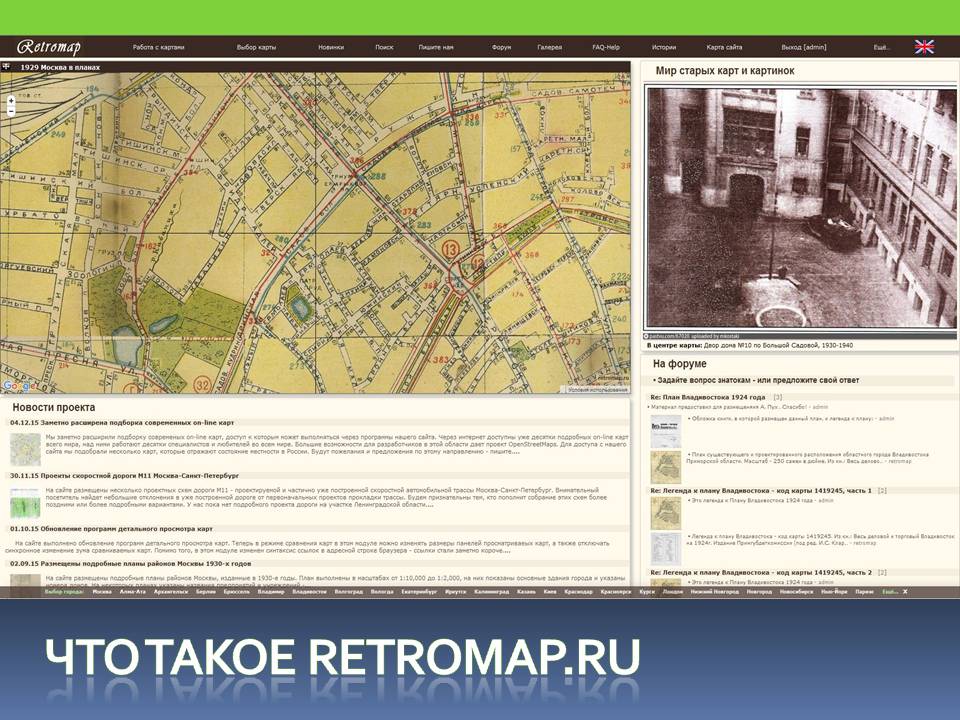Screen dimensions: 960x720
Task: Open forum topic 'Re: План Владивостока 1924 года'
Action: (x=708, y=397)
